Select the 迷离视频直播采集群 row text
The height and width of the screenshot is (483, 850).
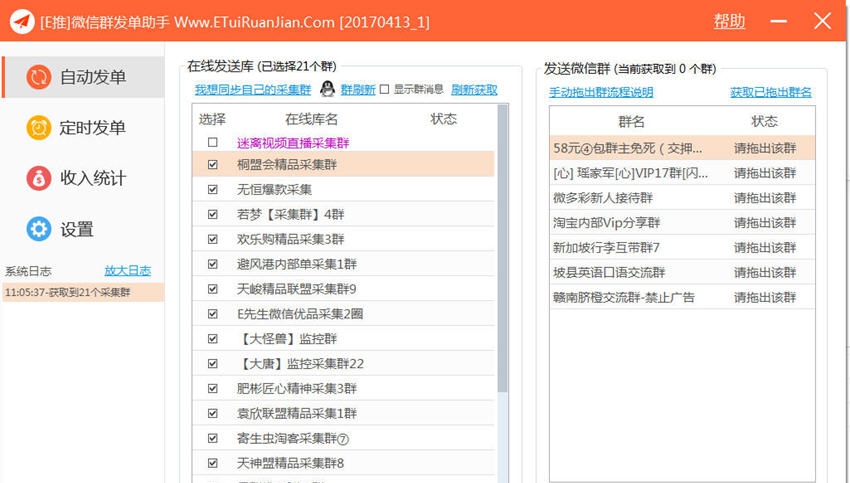click(293, 143)
